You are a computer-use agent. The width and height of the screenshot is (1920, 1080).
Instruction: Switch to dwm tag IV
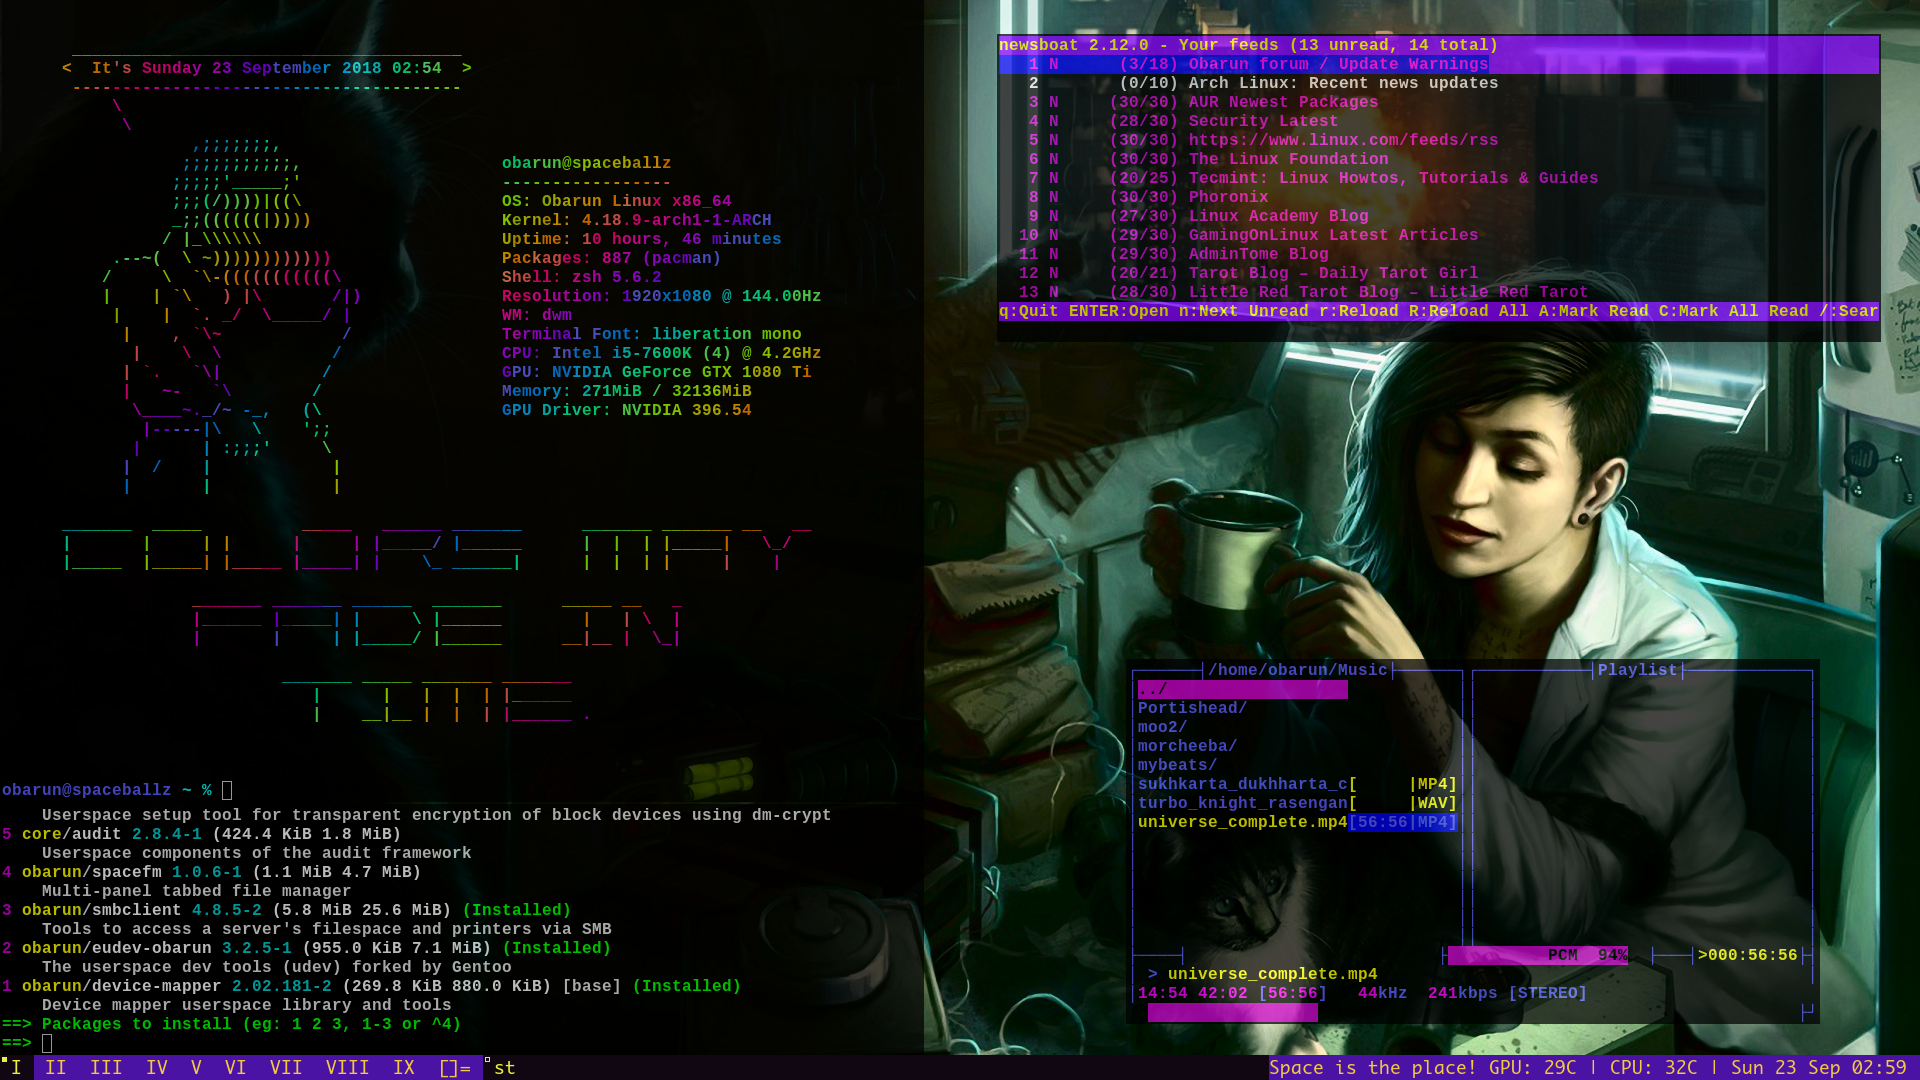pos(157,1068)
